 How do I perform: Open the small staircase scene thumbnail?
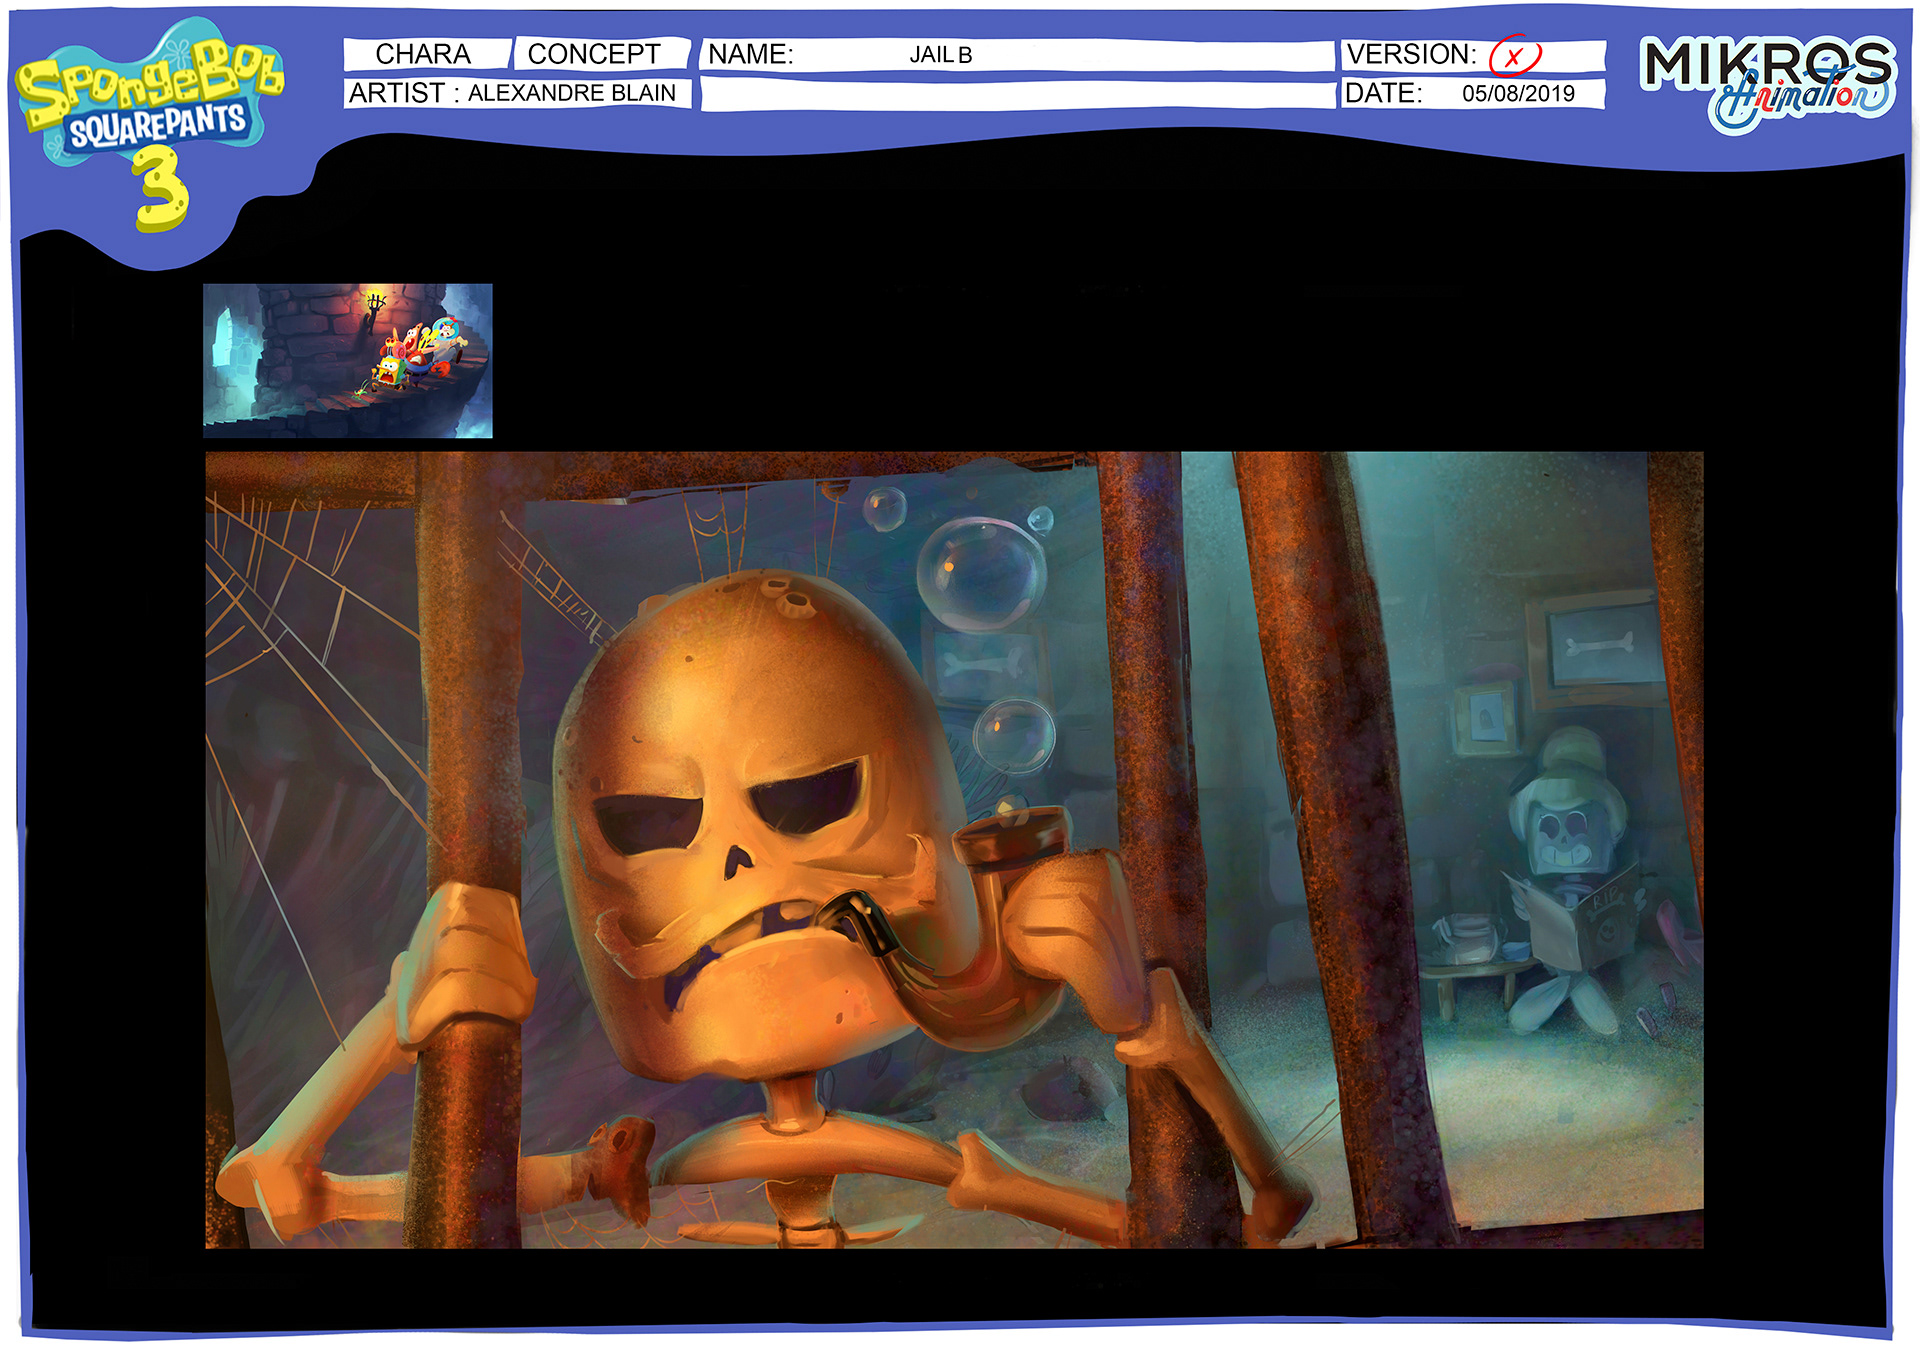point(347,360)
